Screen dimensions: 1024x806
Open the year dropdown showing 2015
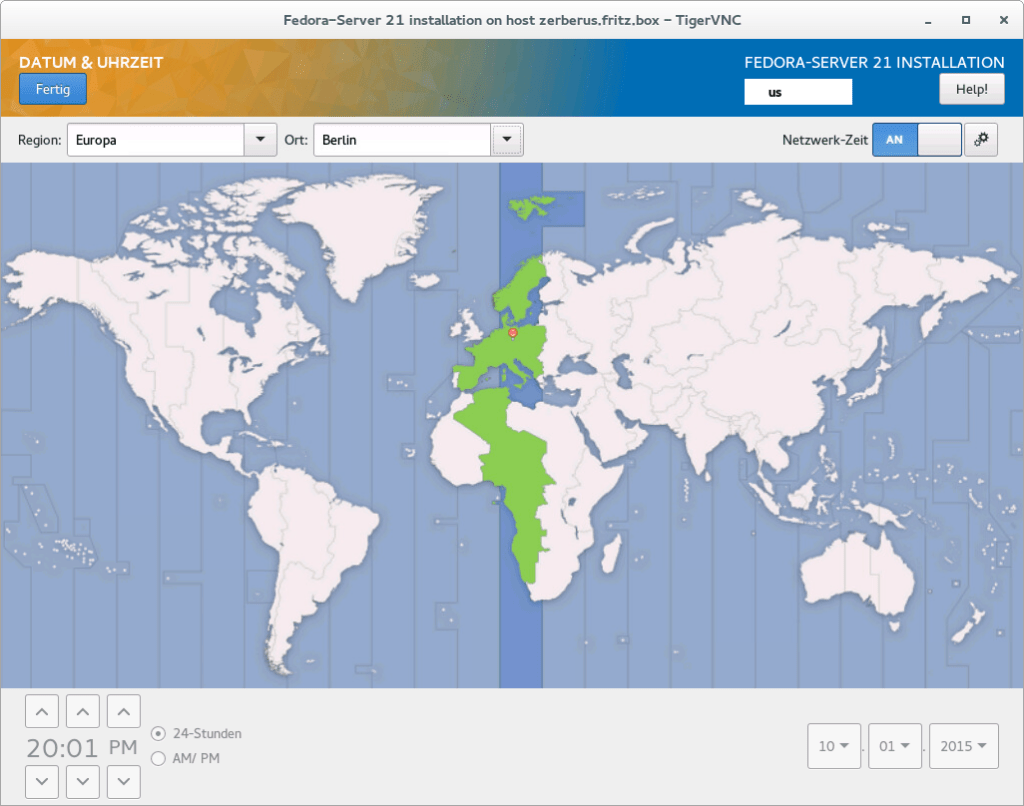click(x=963, y=746)
